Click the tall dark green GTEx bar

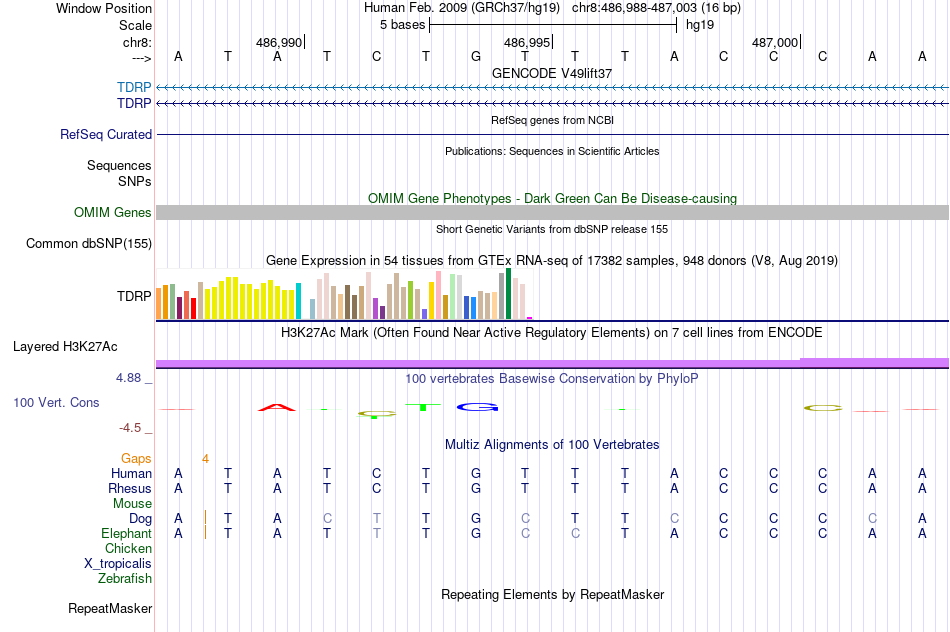click(x=508, y=294)
